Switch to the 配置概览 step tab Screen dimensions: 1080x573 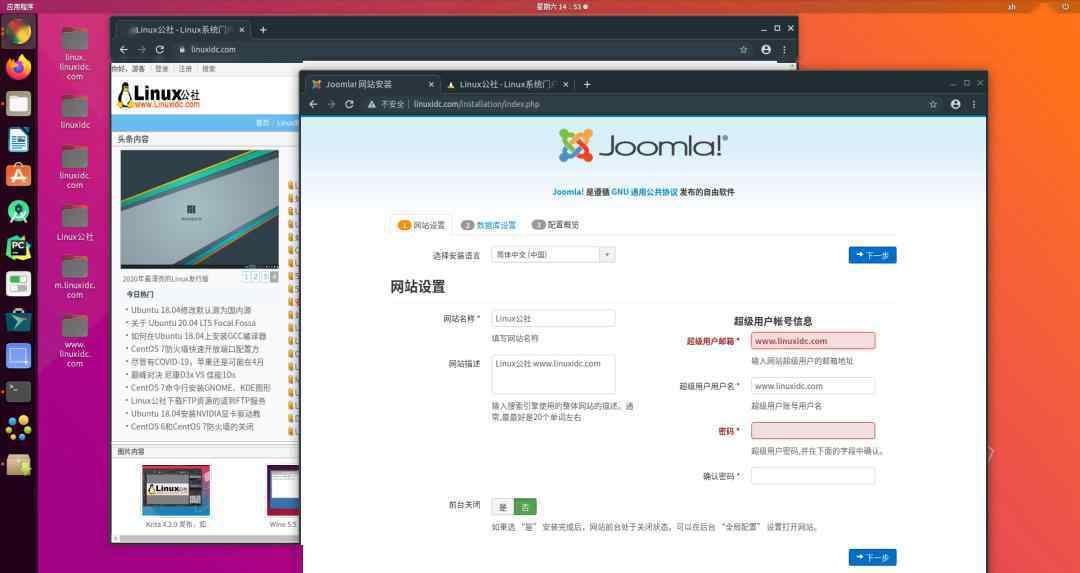(x=555, y=225)
